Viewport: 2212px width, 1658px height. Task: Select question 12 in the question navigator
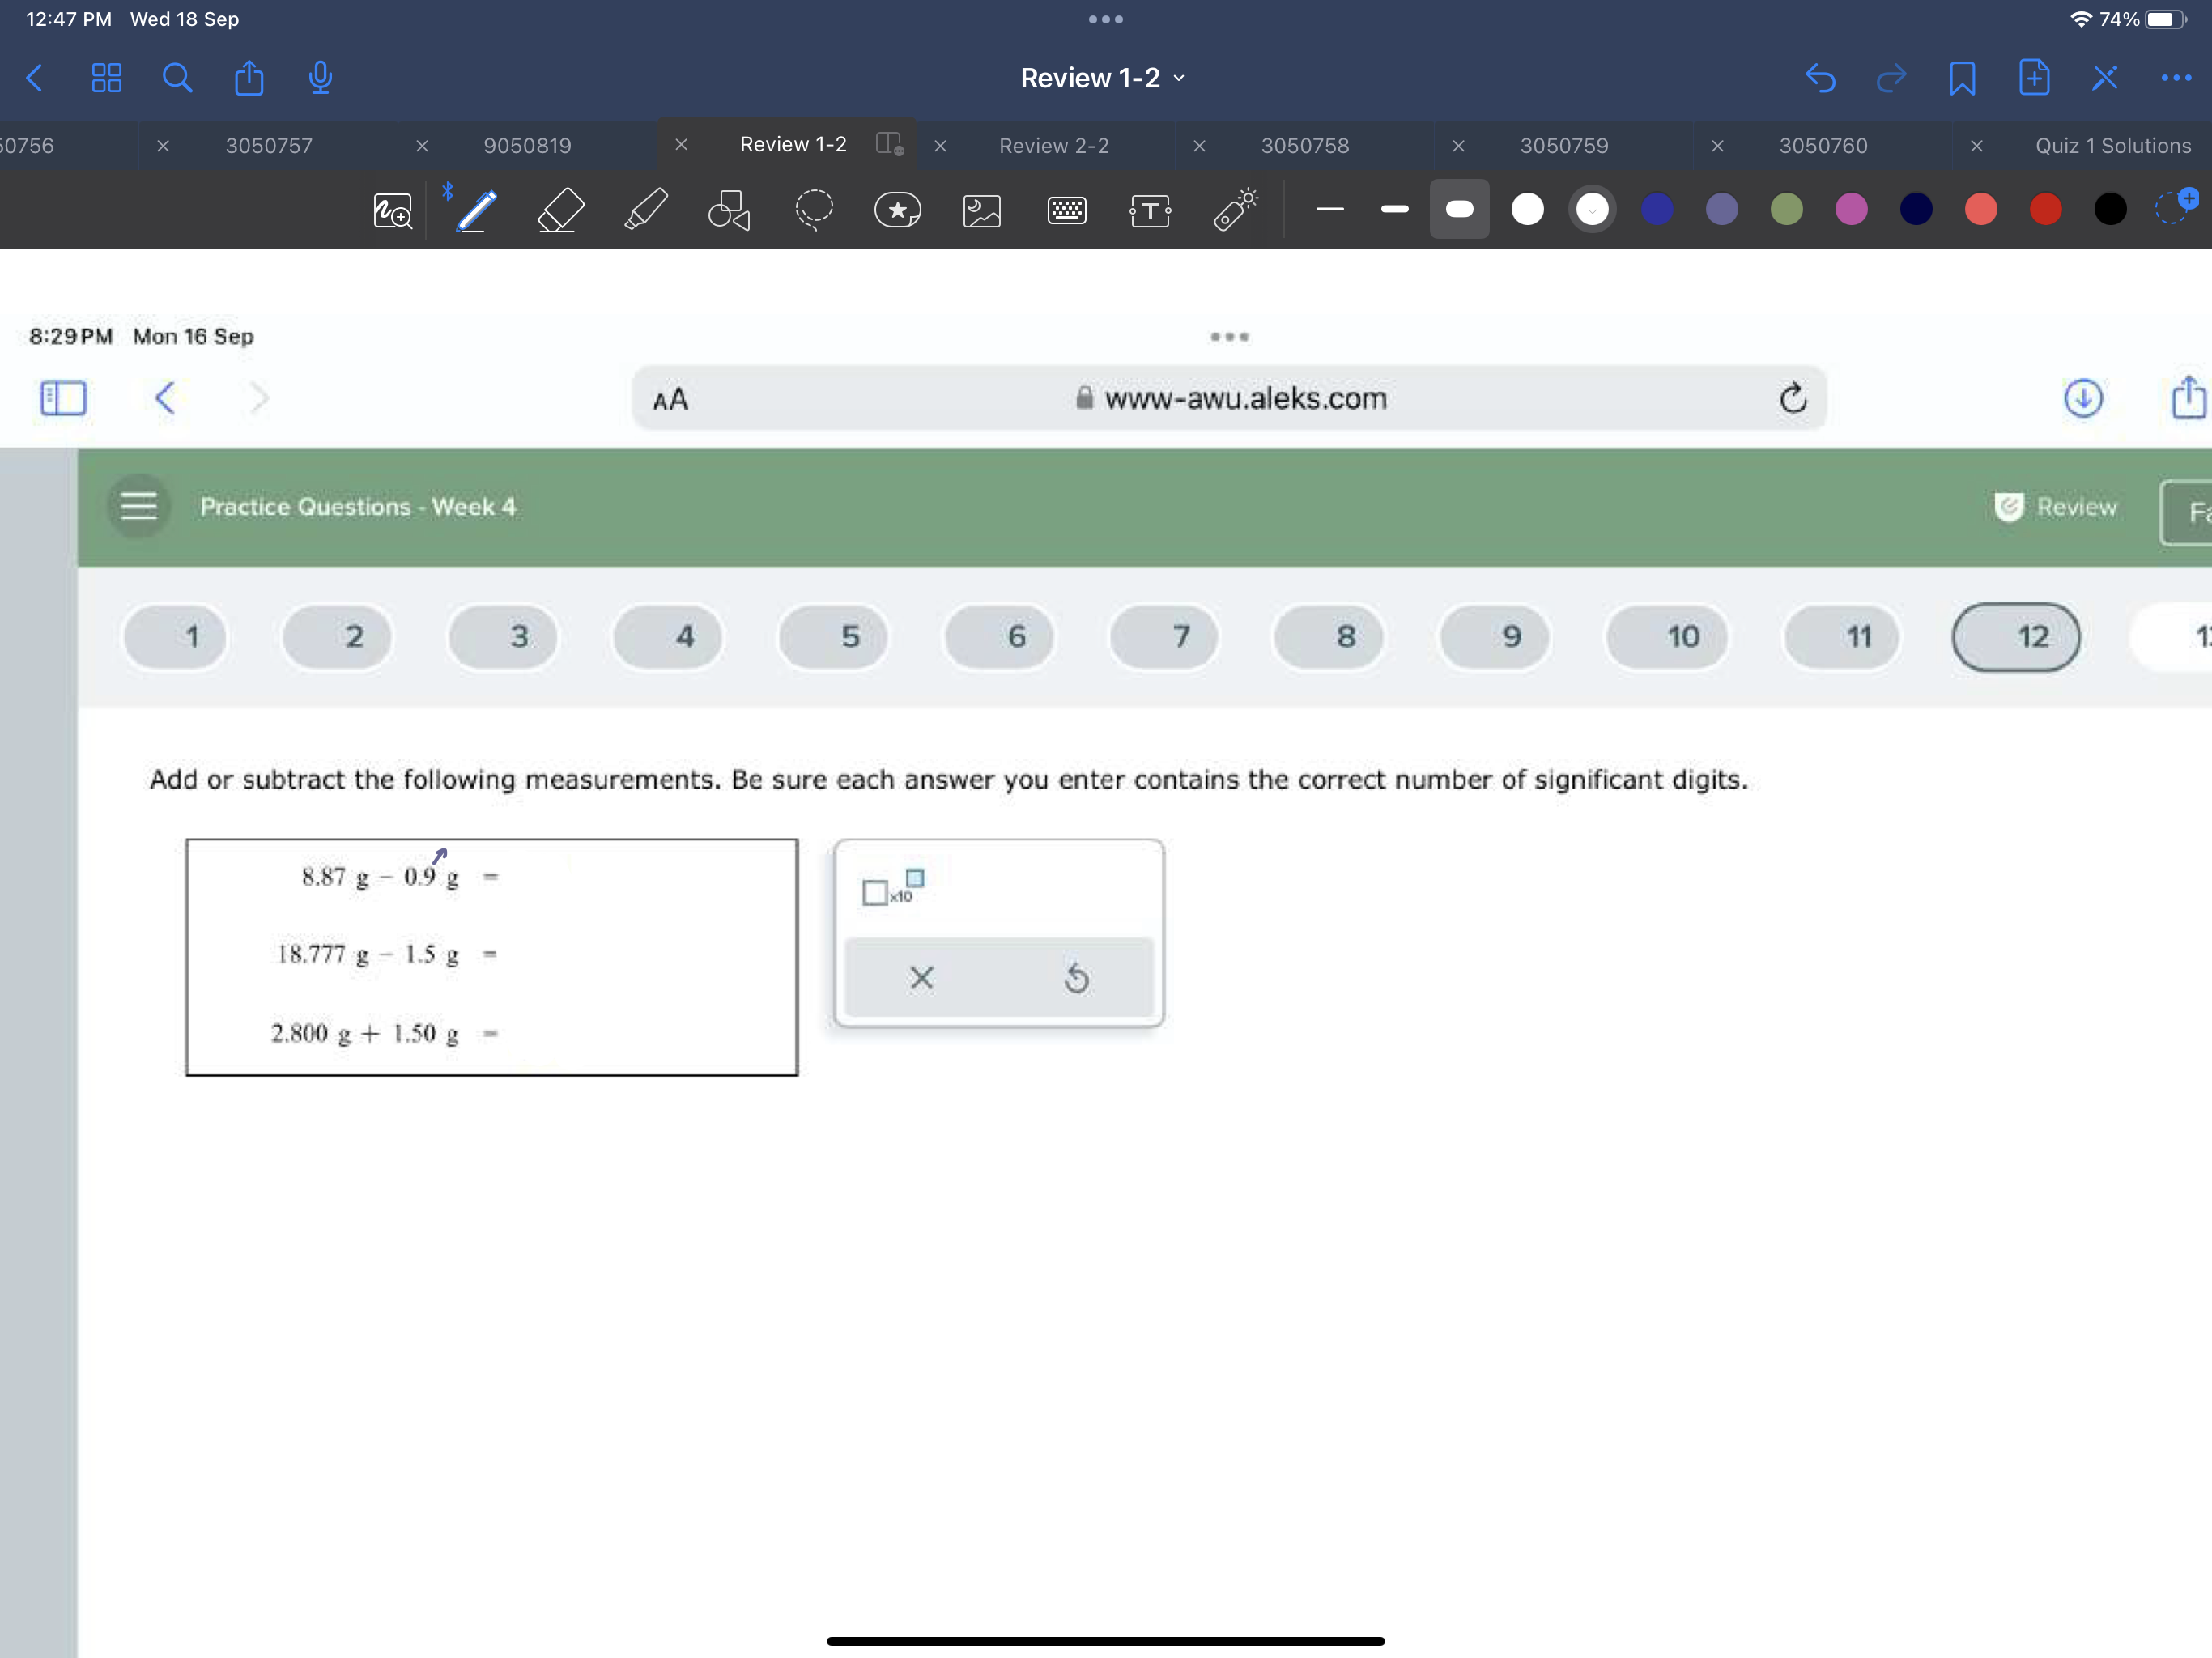(x=2016, y=637)
